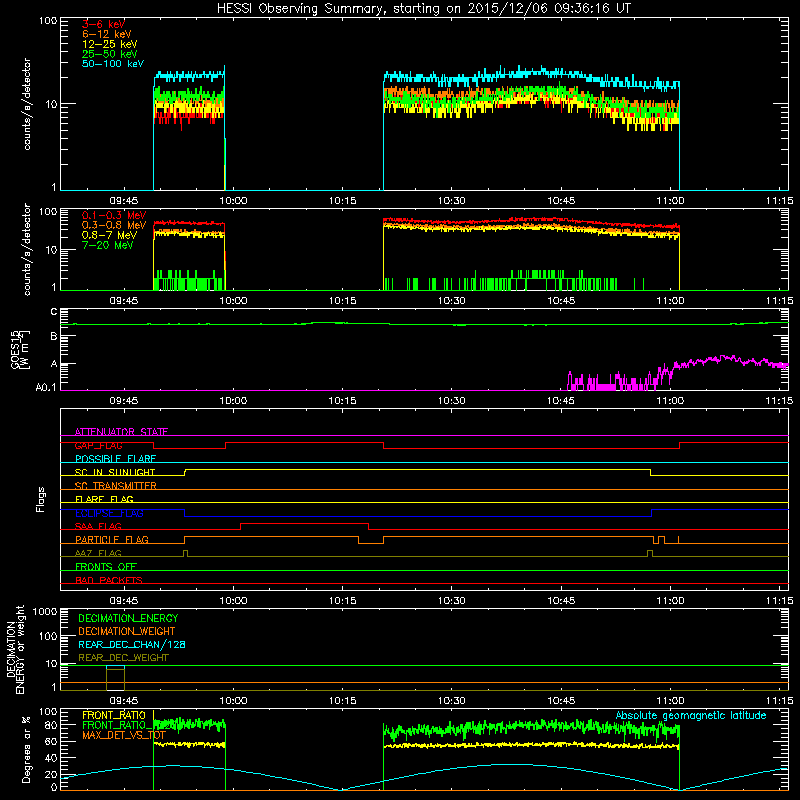
Task: Select the C class tick on GOES panel
Action: [x=54, y=312]
